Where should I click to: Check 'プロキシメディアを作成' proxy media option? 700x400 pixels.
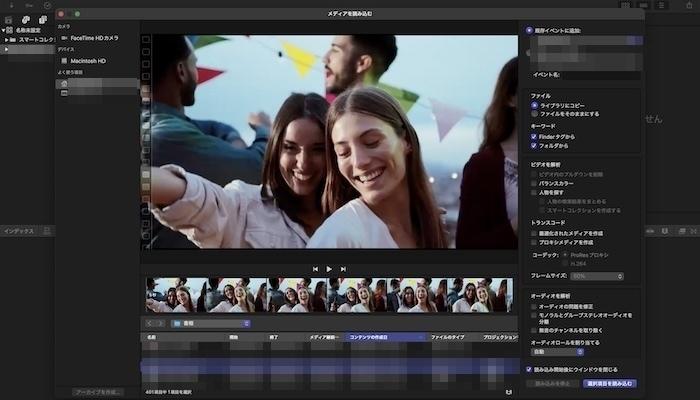(x=533, y=242)
